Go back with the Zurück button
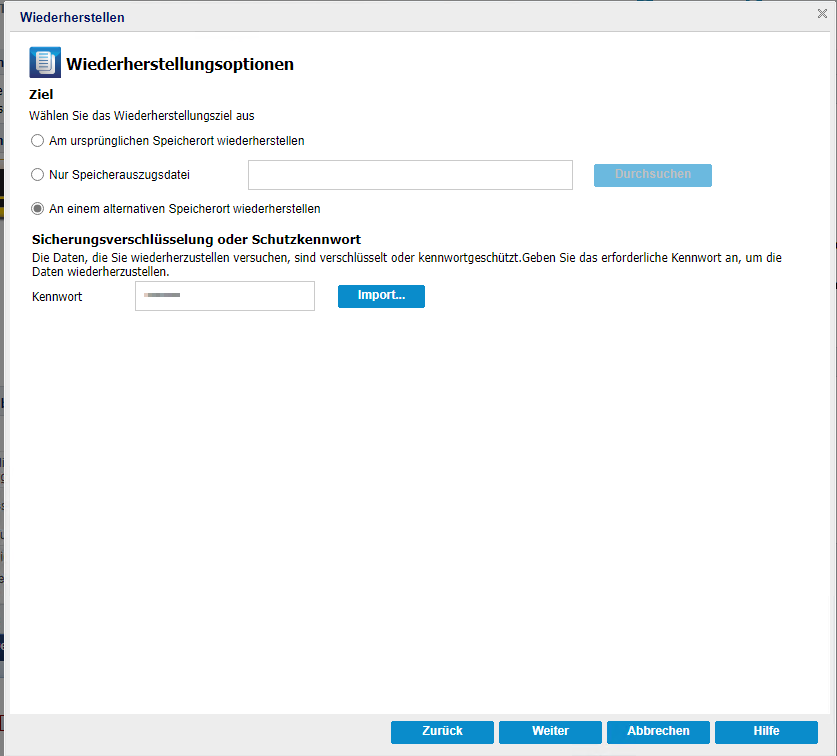The height and width of the screenshot is (756, 837). pyautogui.click(x=442, y=731)
